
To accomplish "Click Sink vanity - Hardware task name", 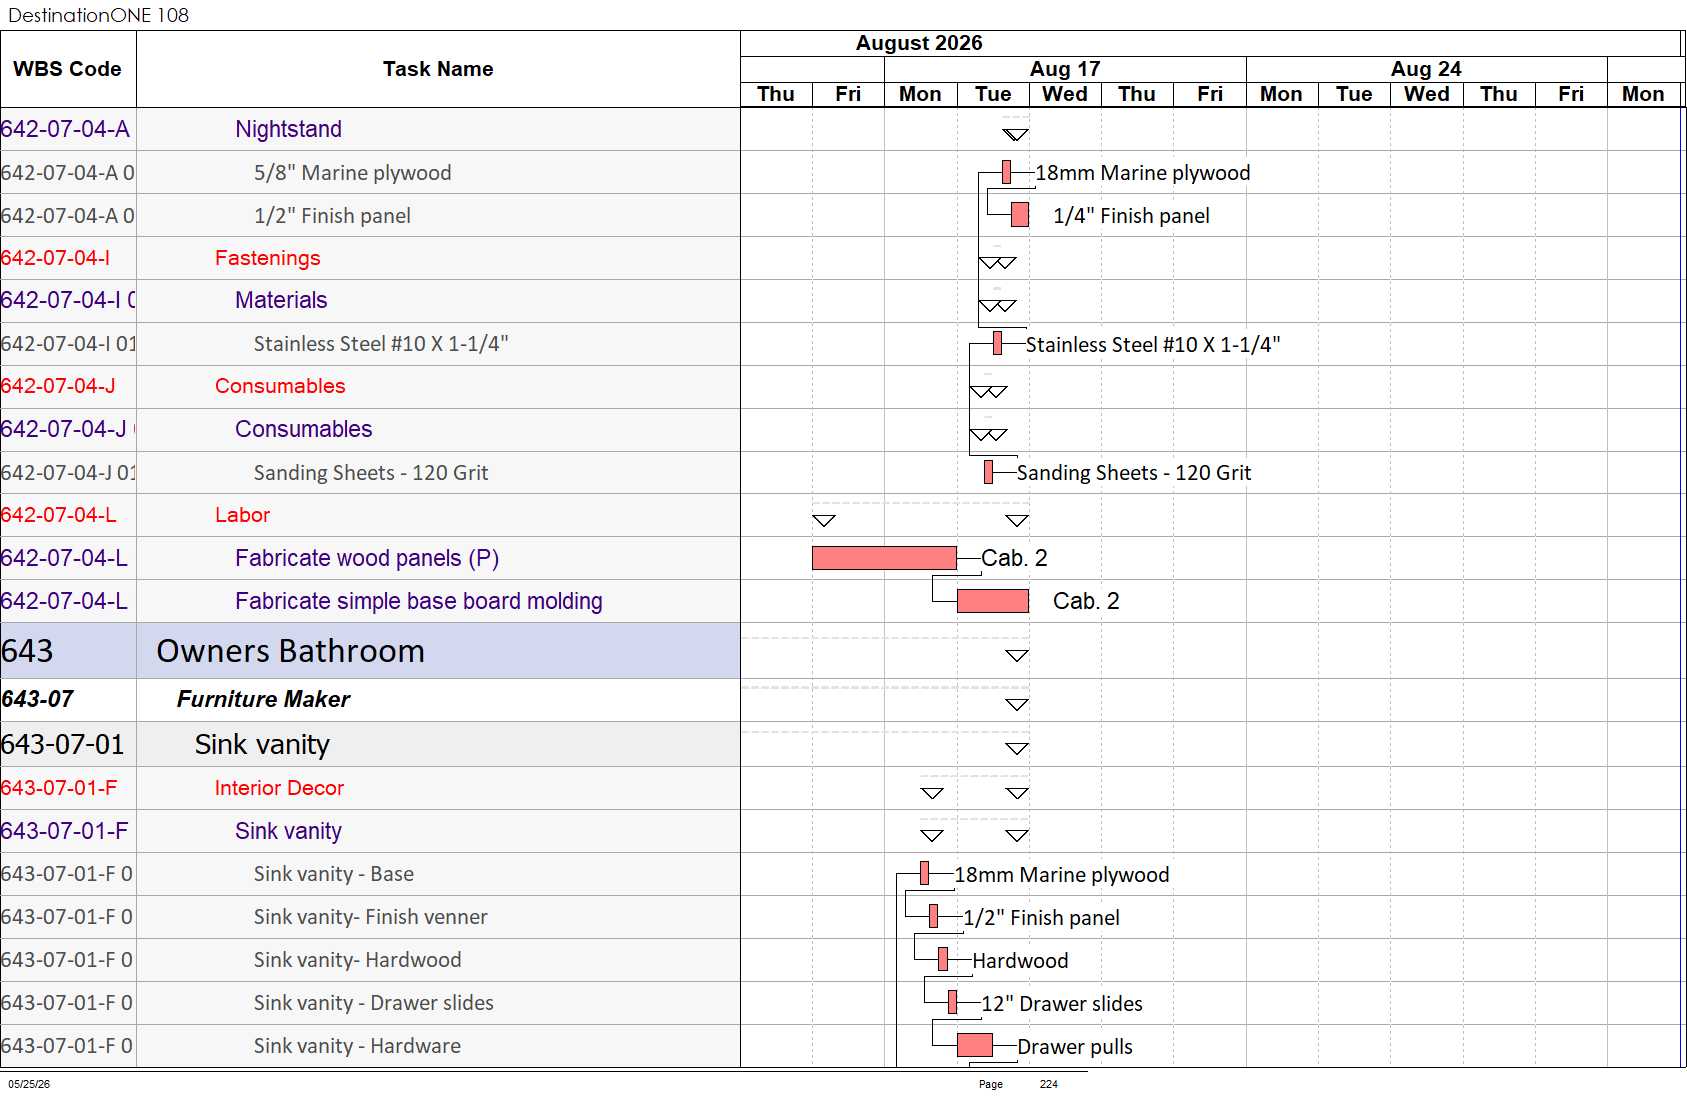I will click(358, 1046).
